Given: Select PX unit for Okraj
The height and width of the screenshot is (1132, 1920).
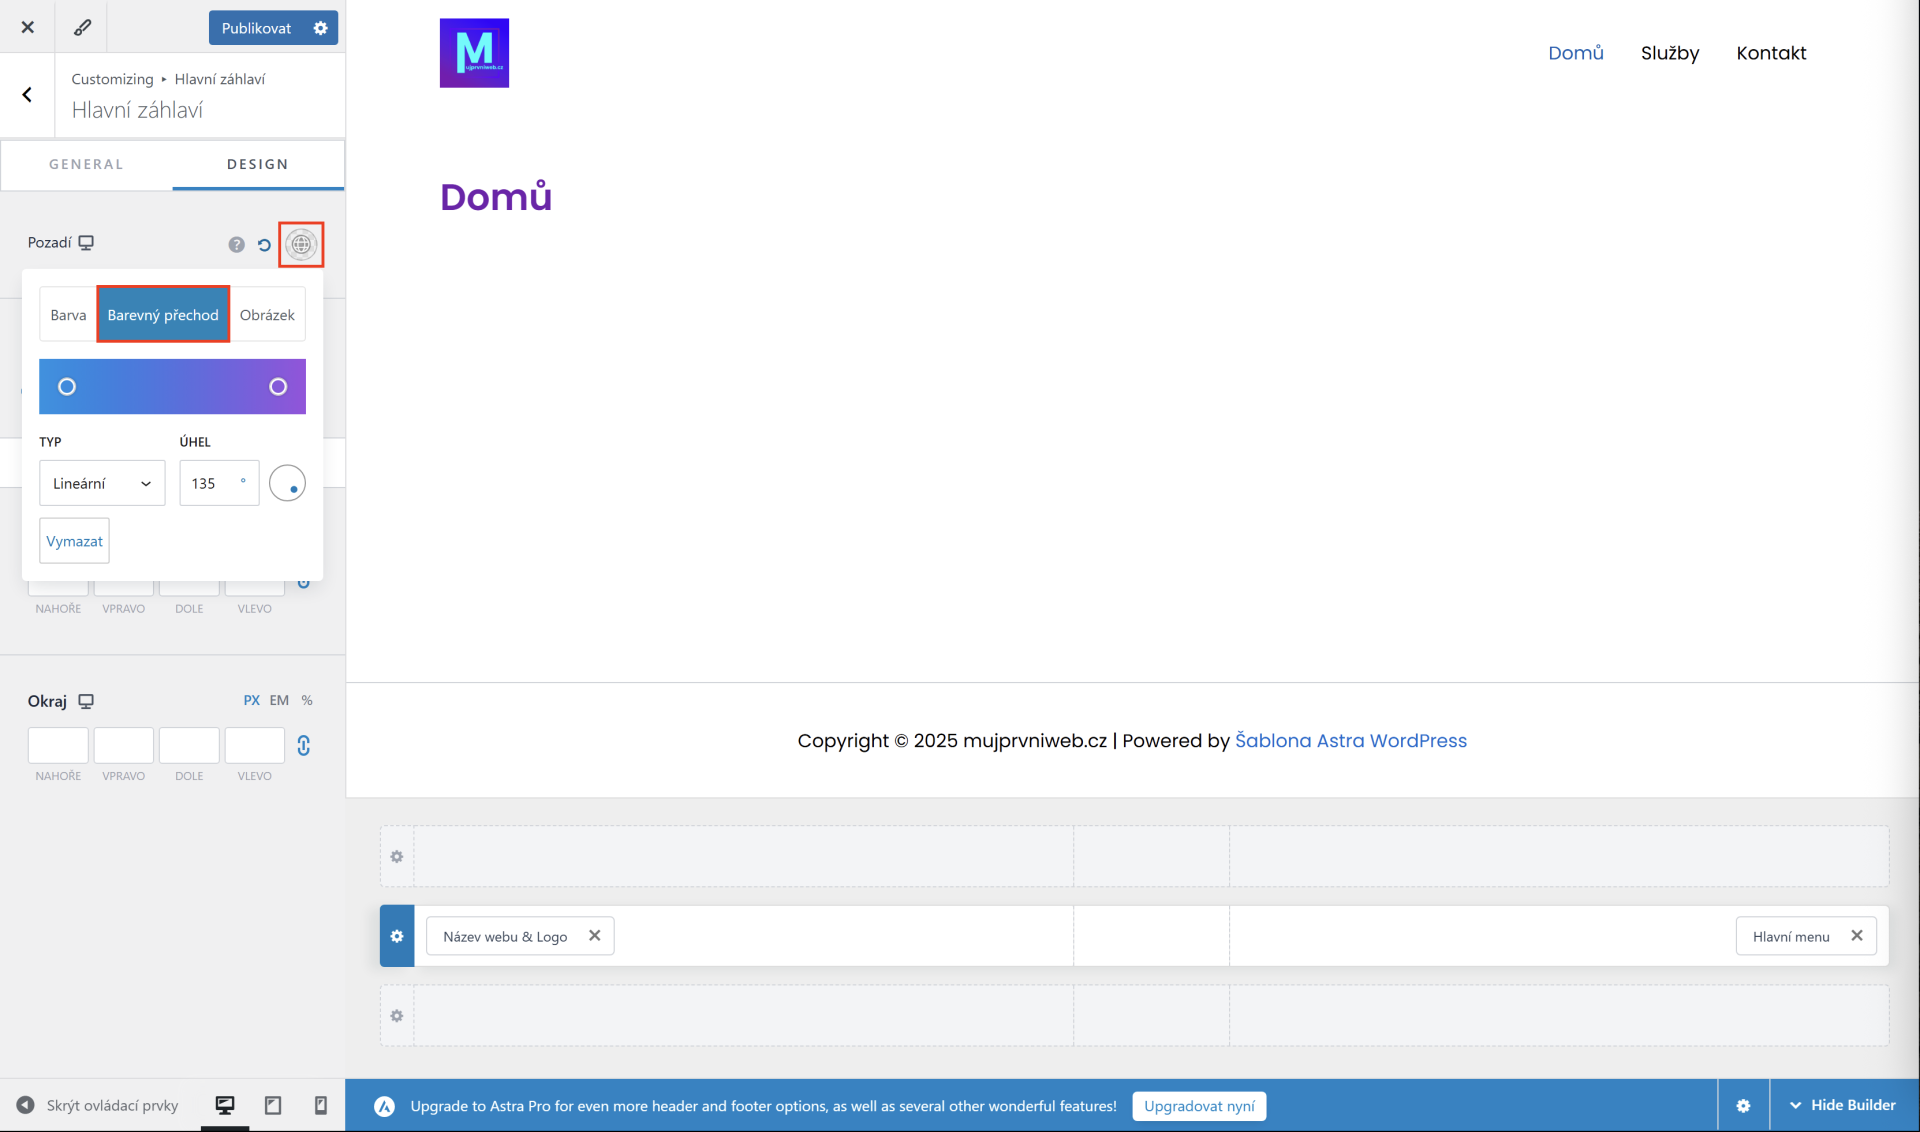Looking at the screenshot, I should tap(251, 701).
